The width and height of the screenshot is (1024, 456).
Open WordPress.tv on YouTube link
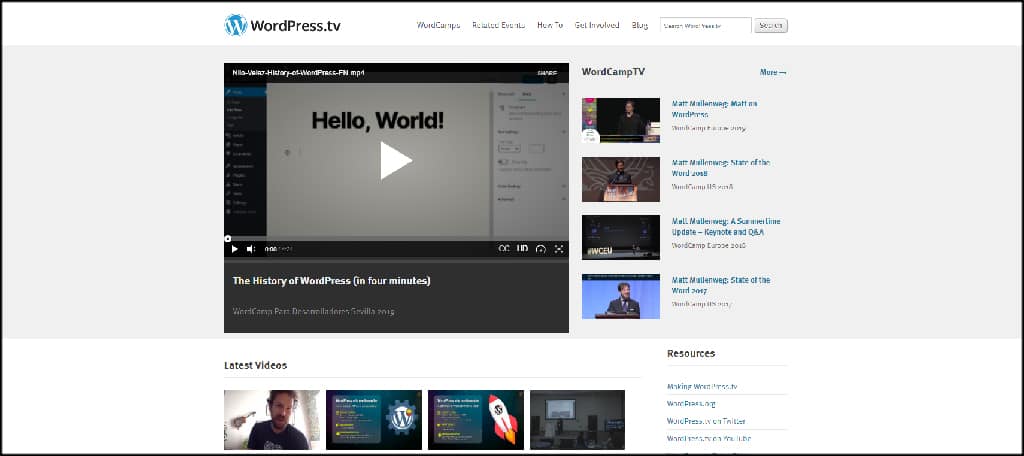(709, 438)
